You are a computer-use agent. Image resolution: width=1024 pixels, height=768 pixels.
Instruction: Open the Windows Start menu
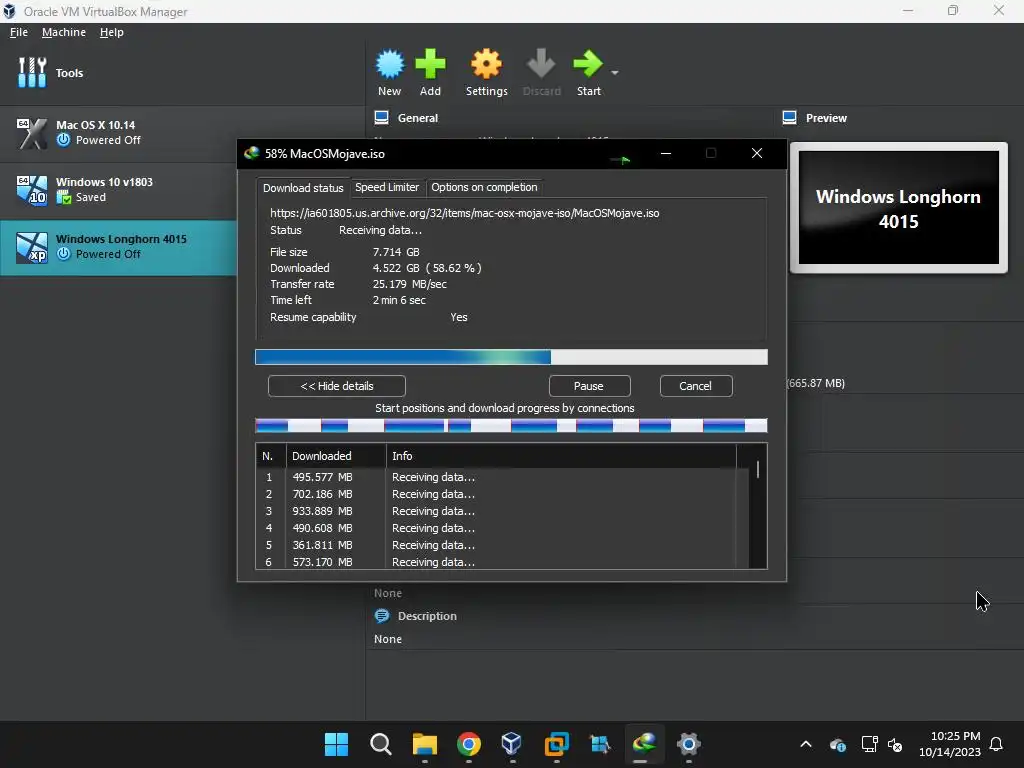coord(336,744)
